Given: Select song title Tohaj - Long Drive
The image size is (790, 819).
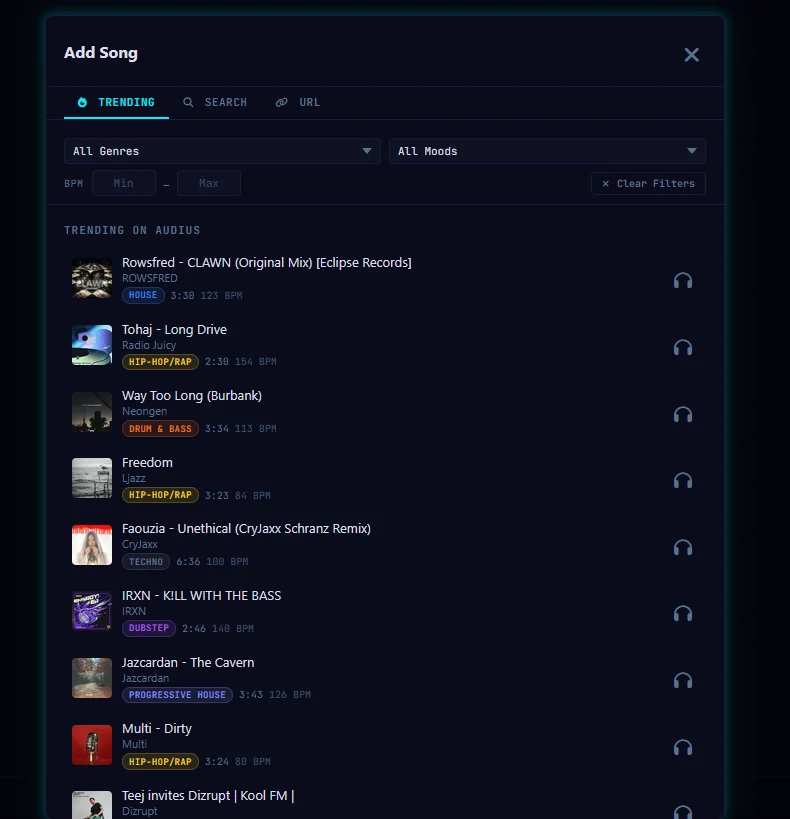Looking at the screenshot, I should (175, 330).
